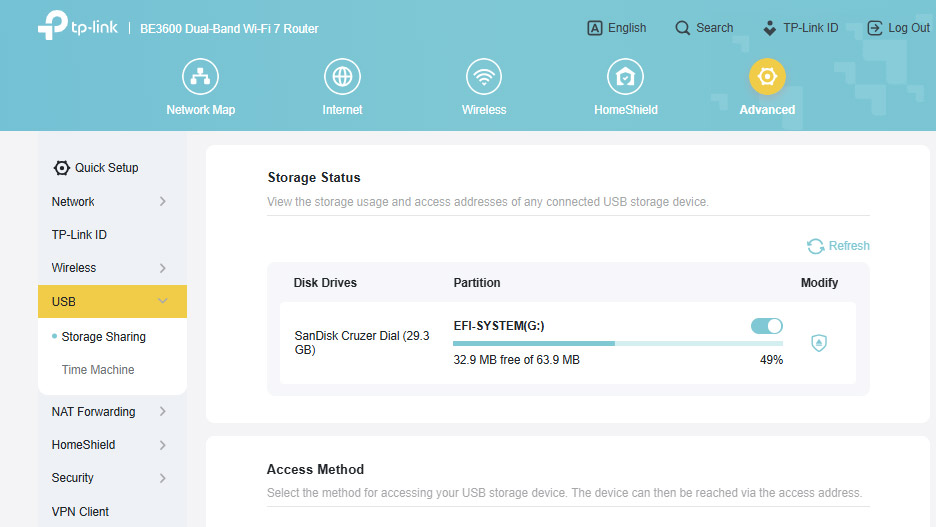Select the Advanced gear icon
Image resolution: width=936 pixels, height=527 pixels.
(x=767, y=77)
